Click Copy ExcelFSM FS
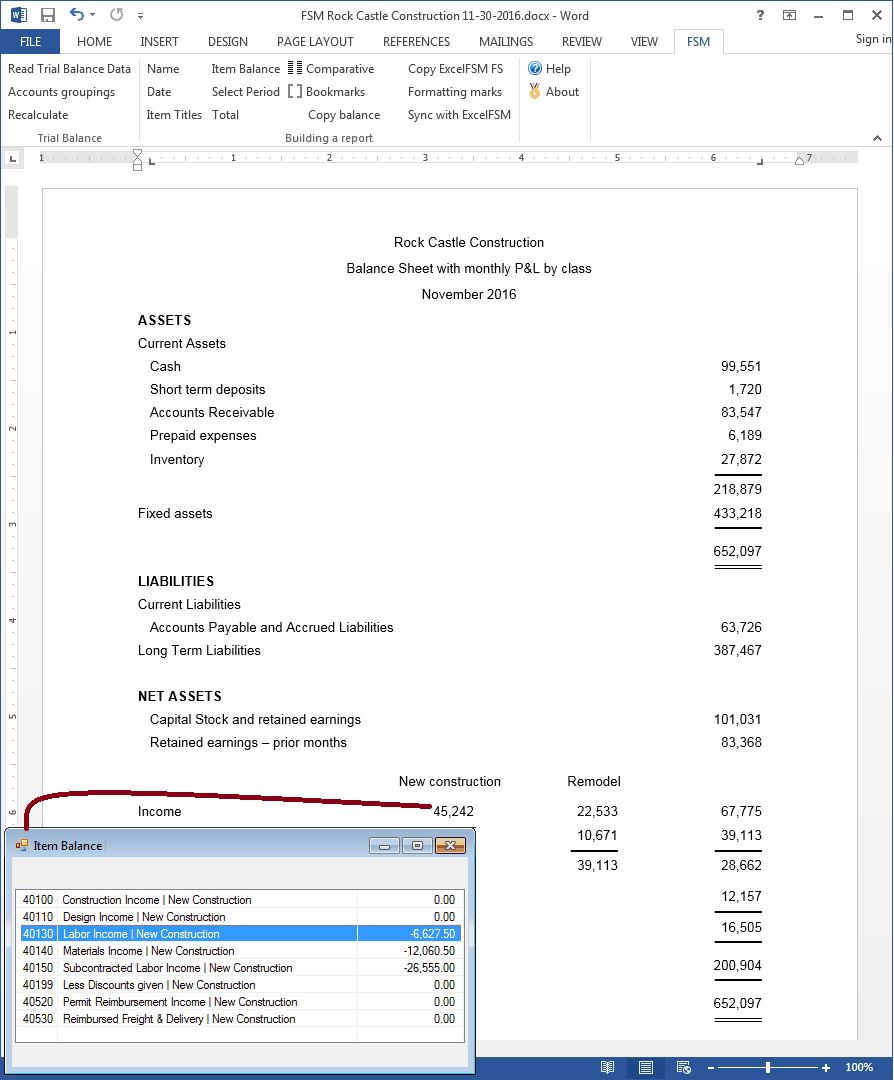 click(455, 69)
